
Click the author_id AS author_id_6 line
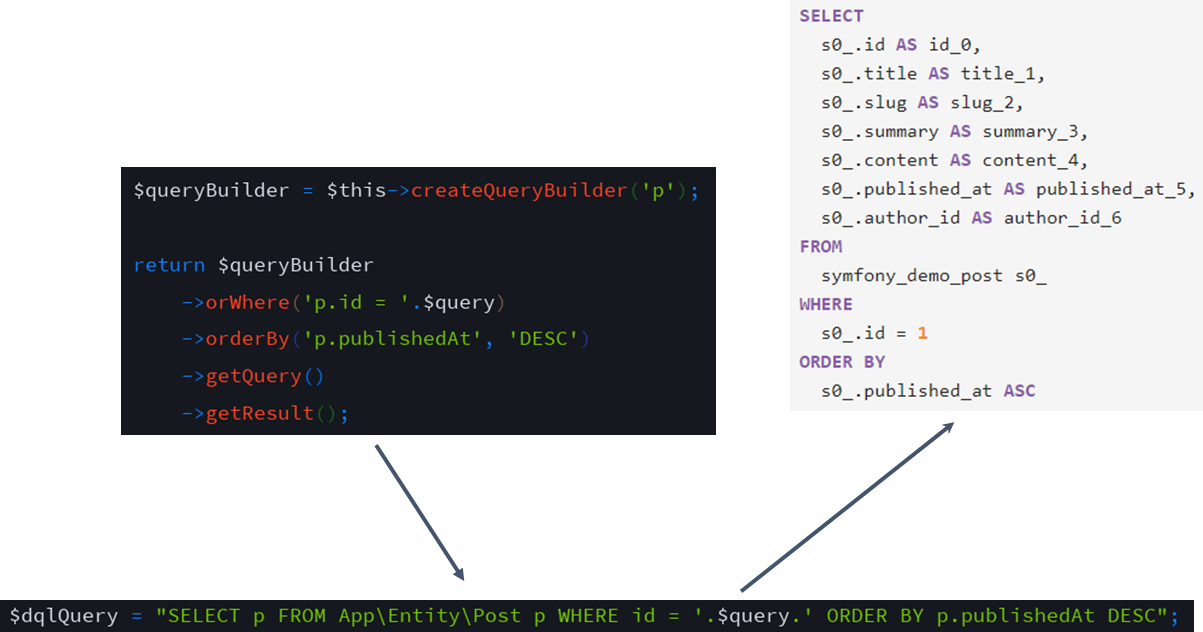[x=971, y=218]
